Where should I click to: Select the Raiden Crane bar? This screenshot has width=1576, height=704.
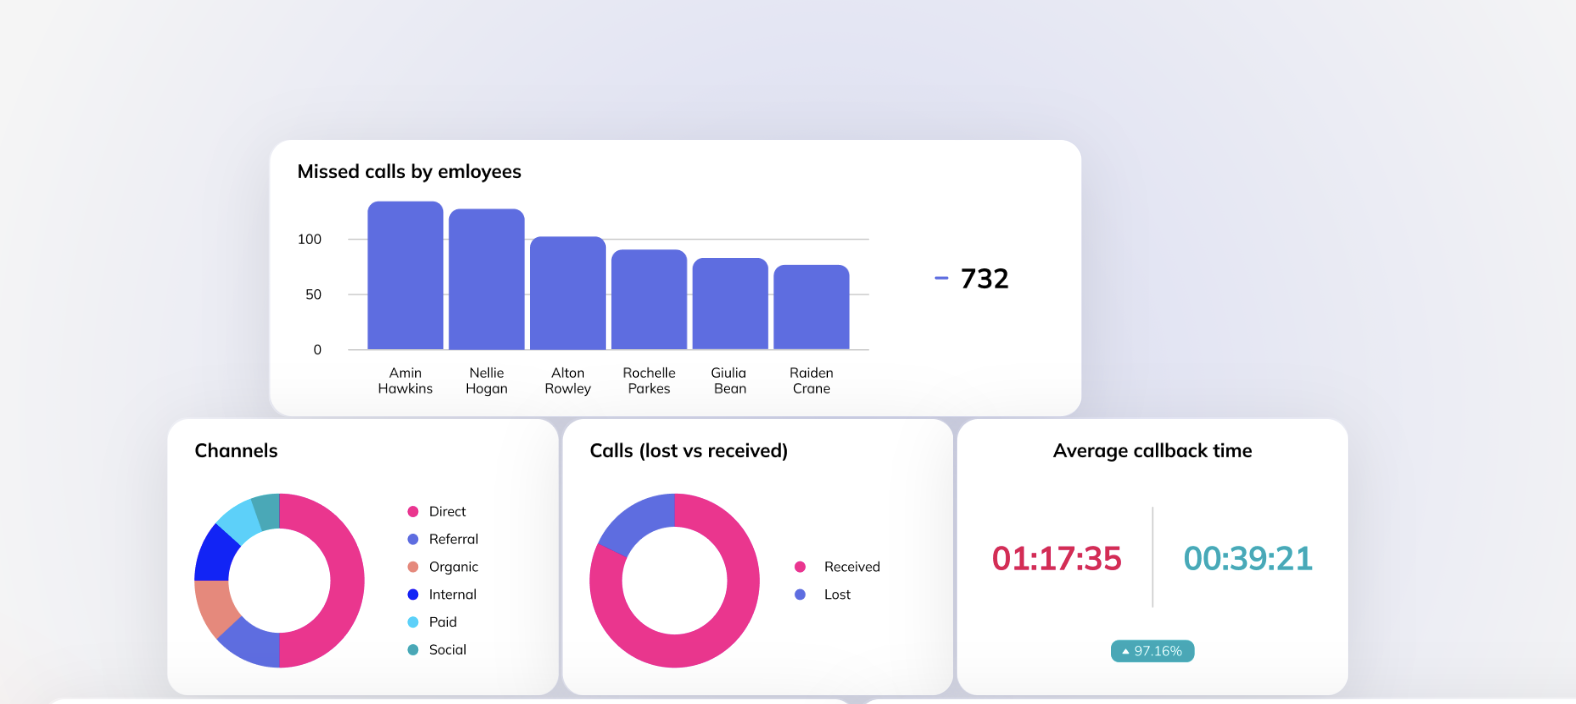811,308
